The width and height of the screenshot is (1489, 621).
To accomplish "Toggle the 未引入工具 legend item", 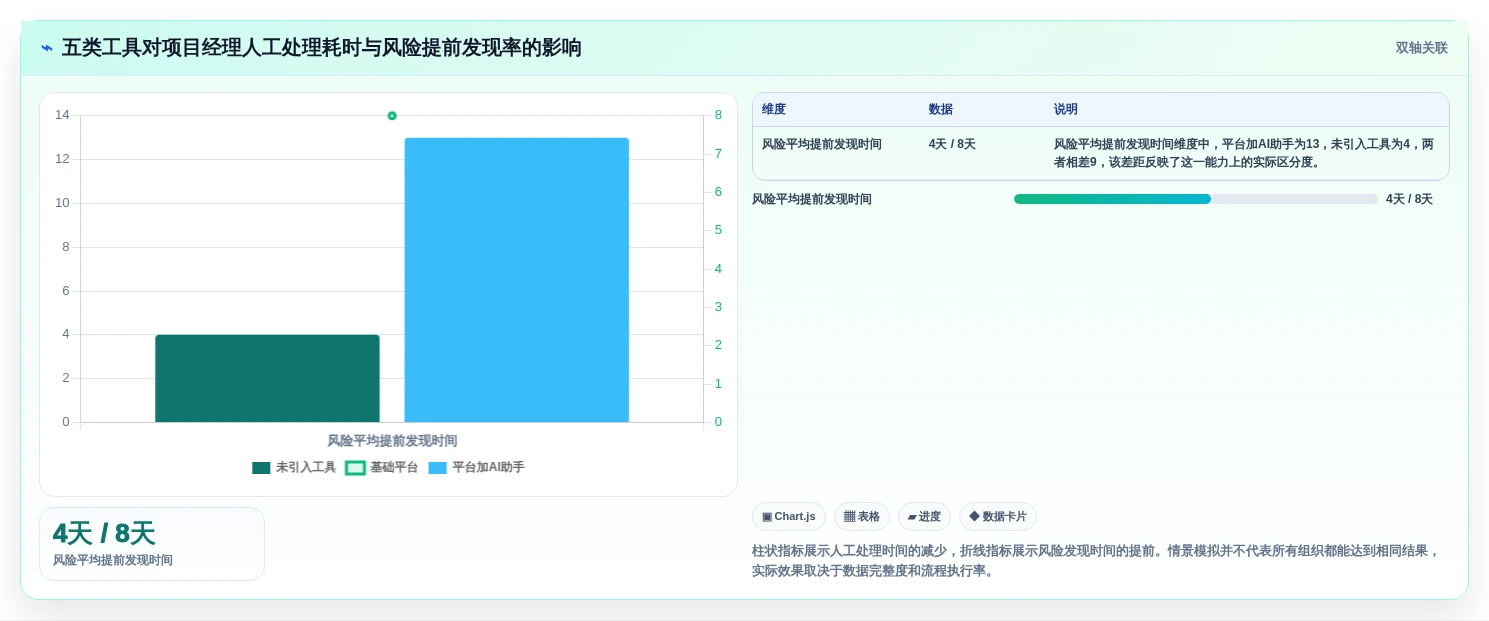I will coord(294,467).
